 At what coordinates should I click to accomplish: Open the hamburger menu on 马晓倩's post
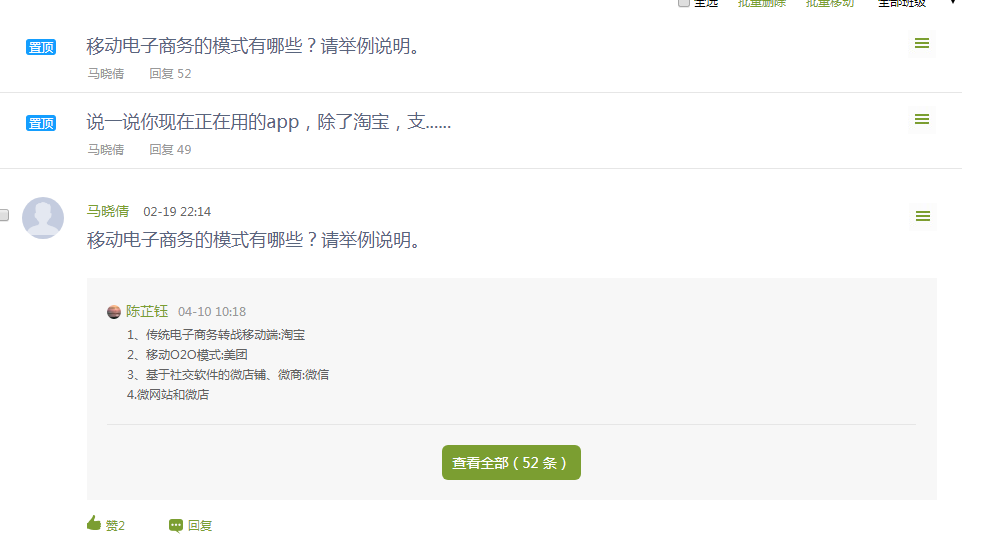point(923,216)
